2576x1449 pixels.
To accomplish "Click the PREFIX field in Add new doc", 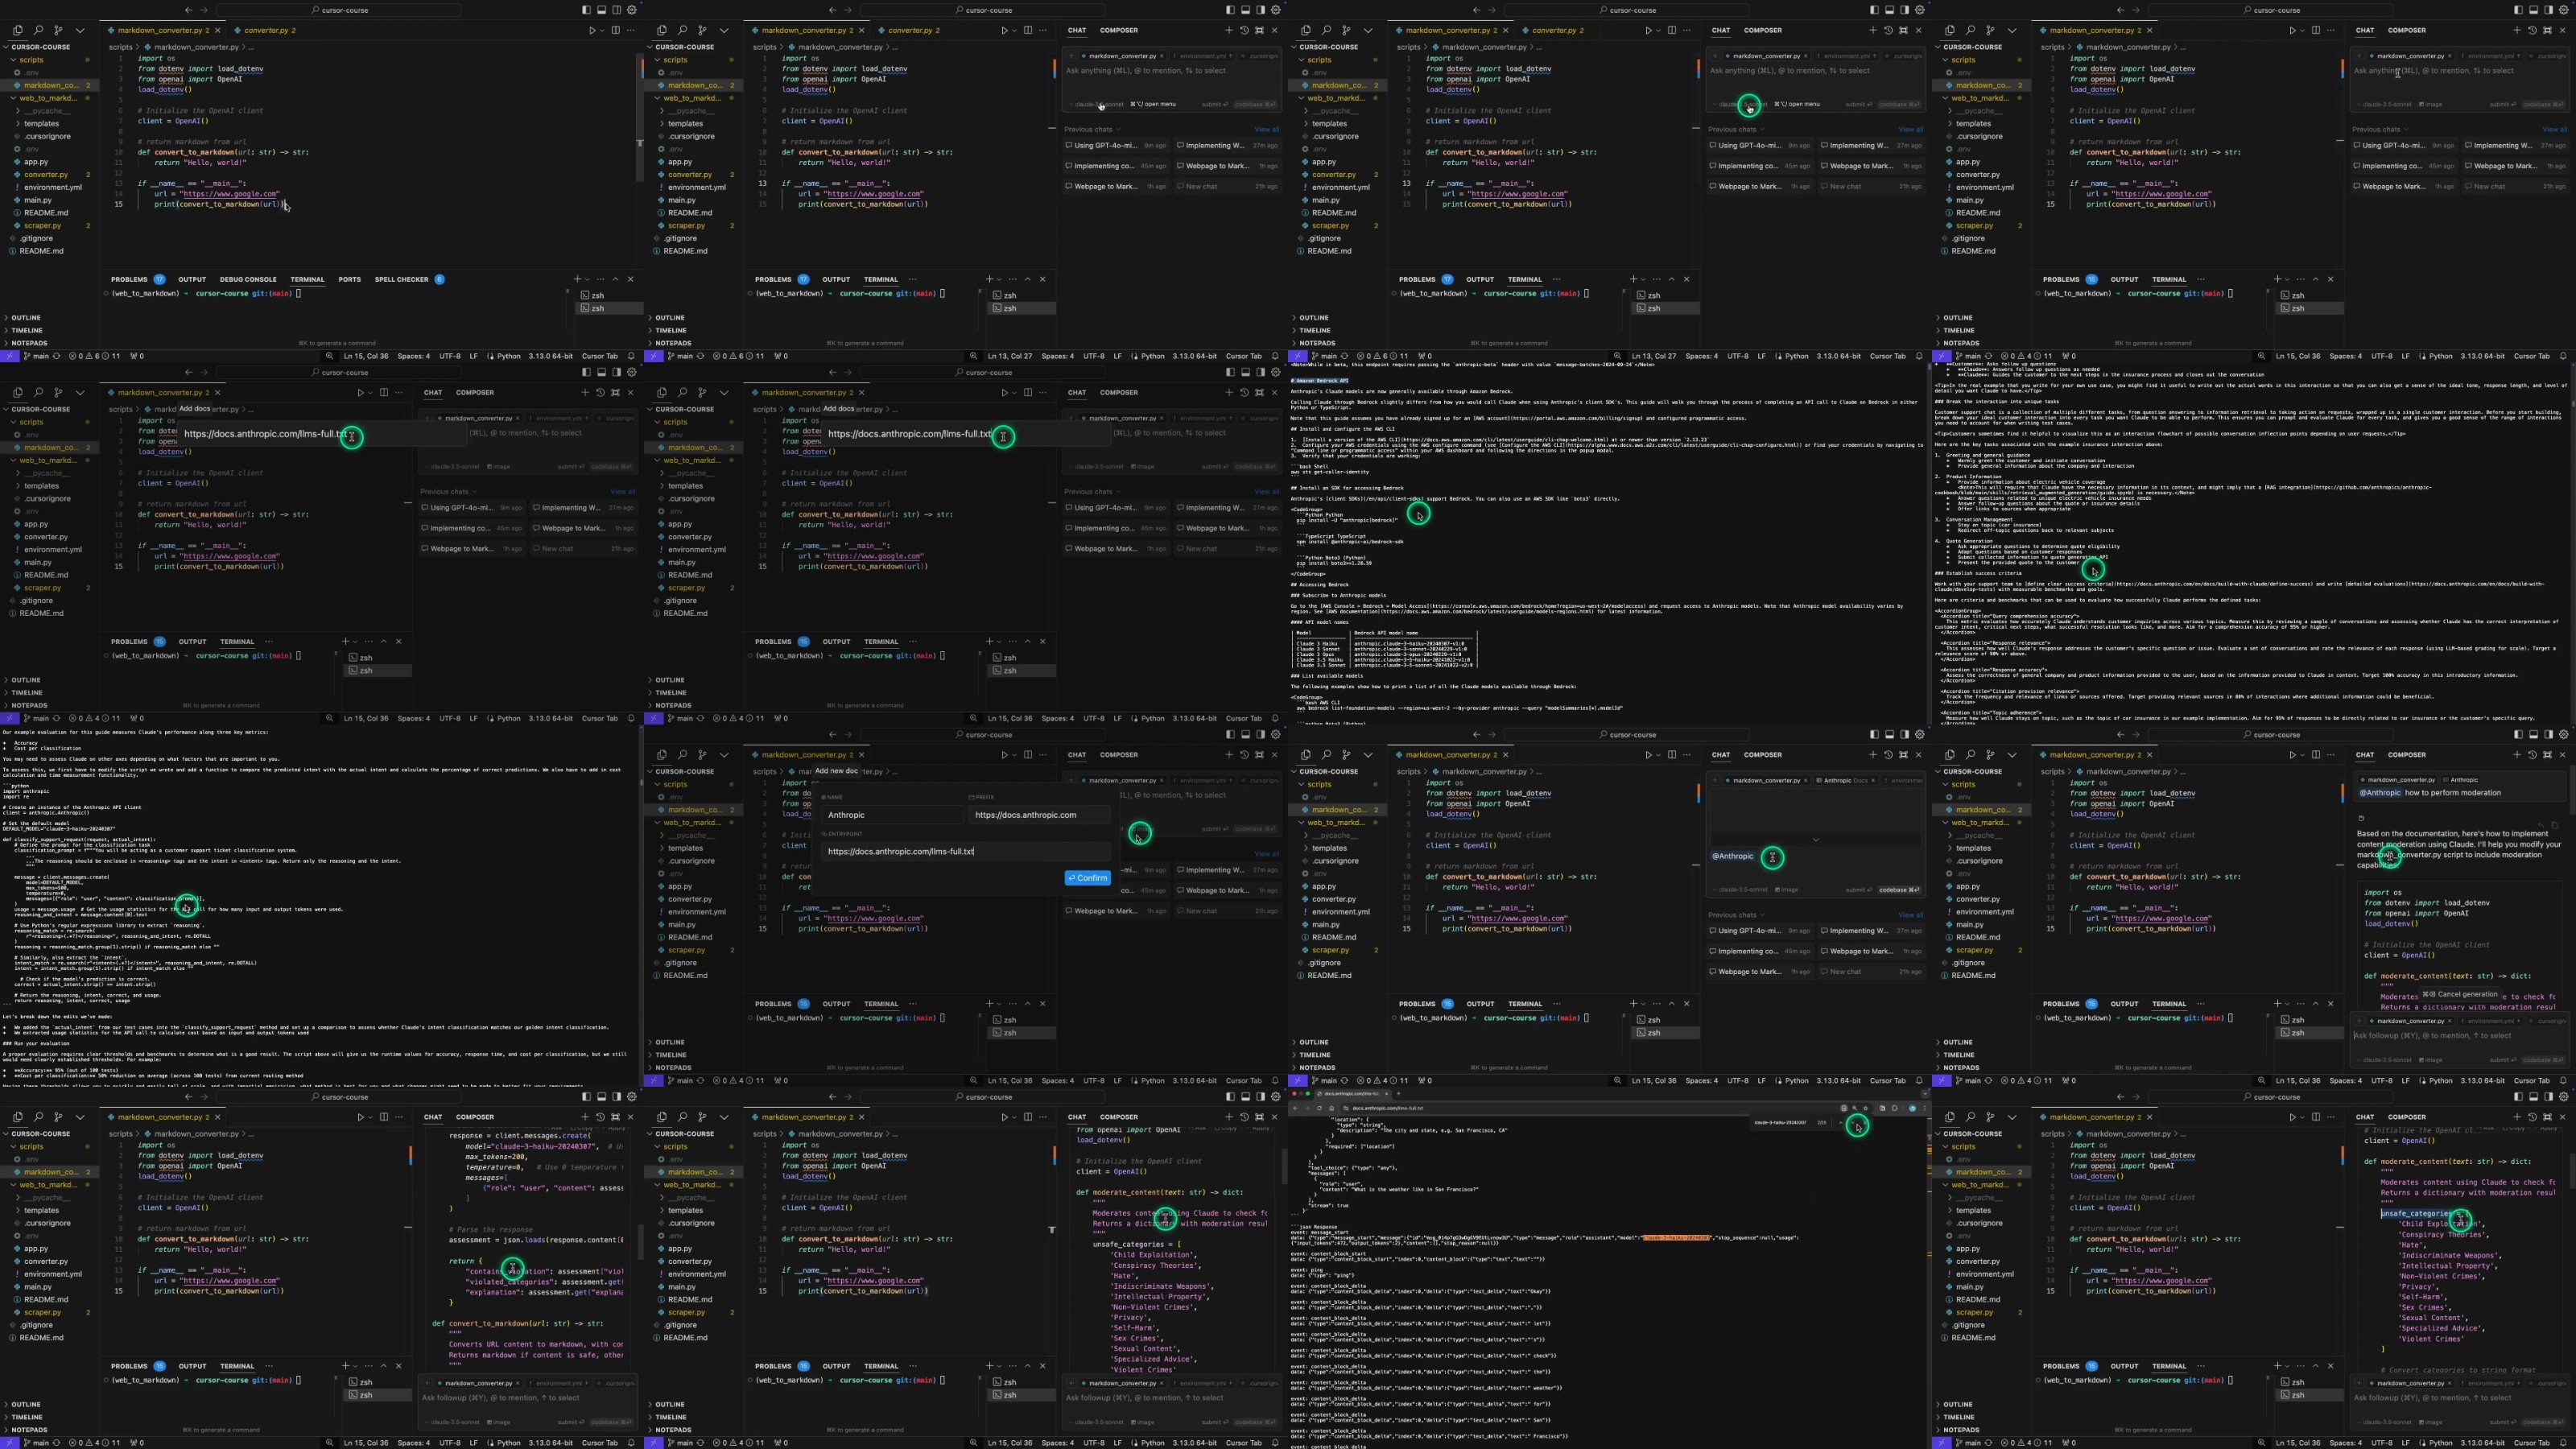I will [1039, 815].
